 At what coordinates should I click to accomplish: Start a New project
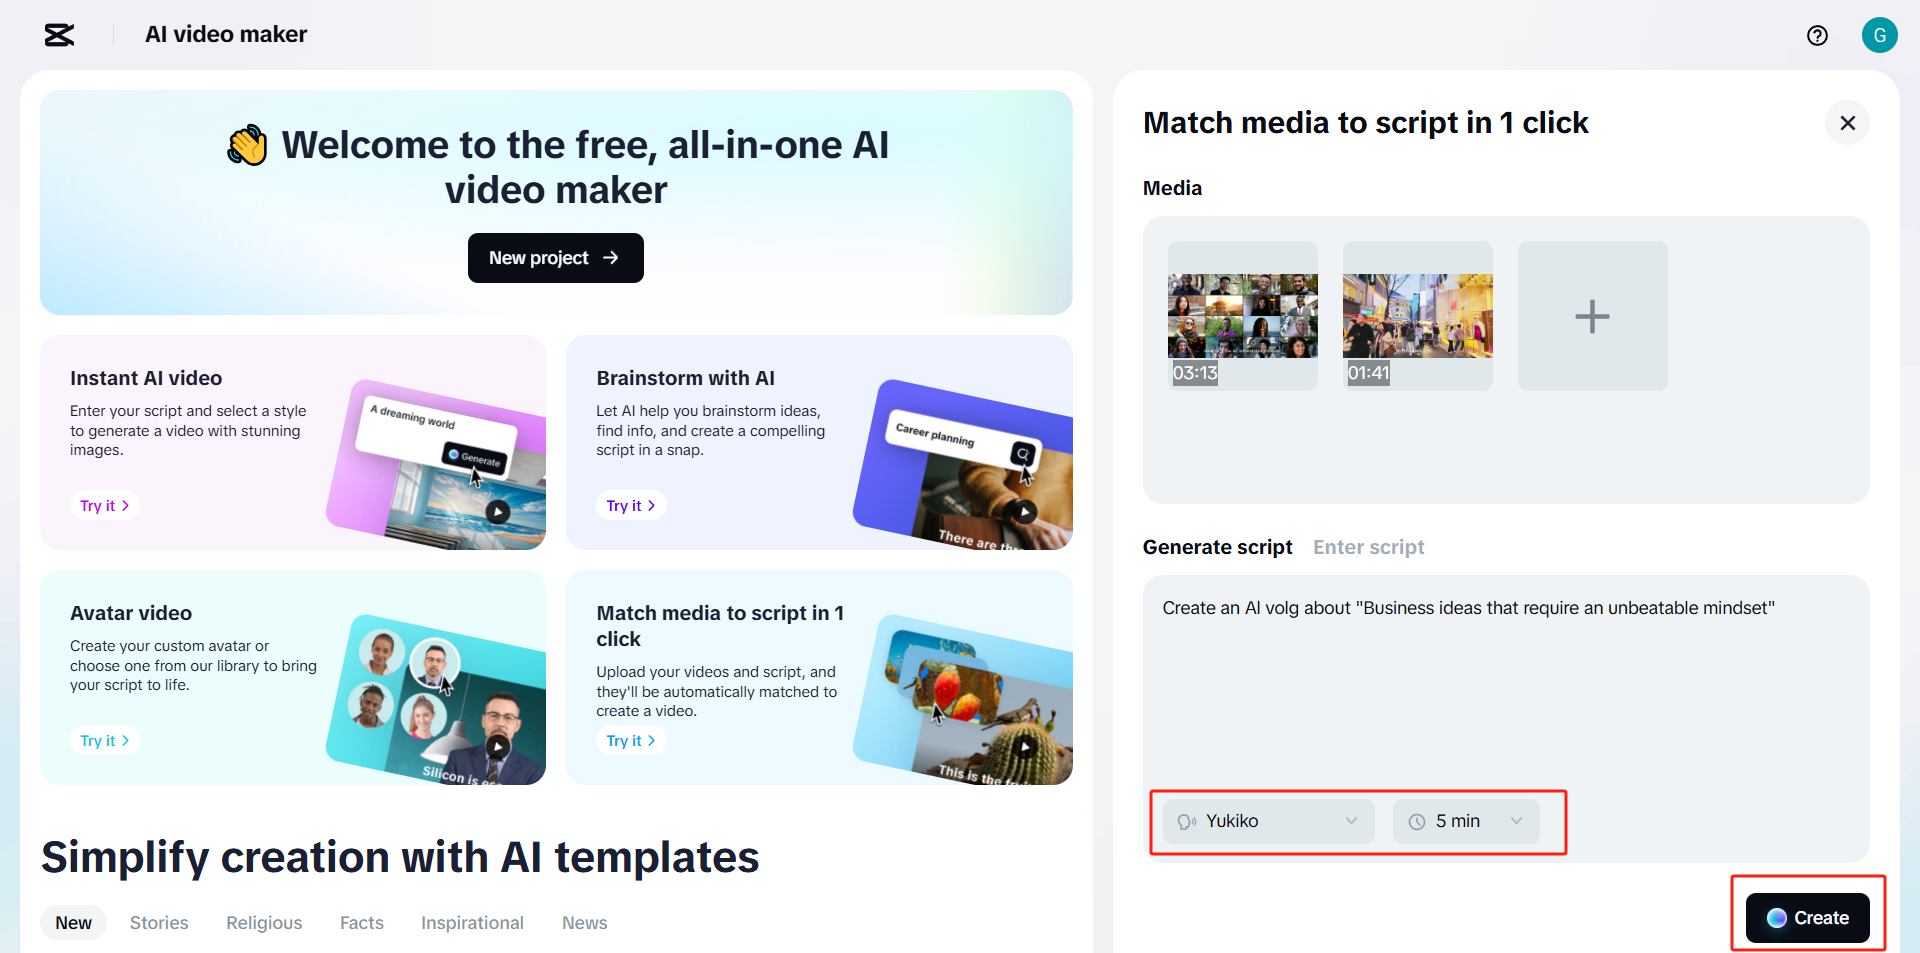point(555,258)
